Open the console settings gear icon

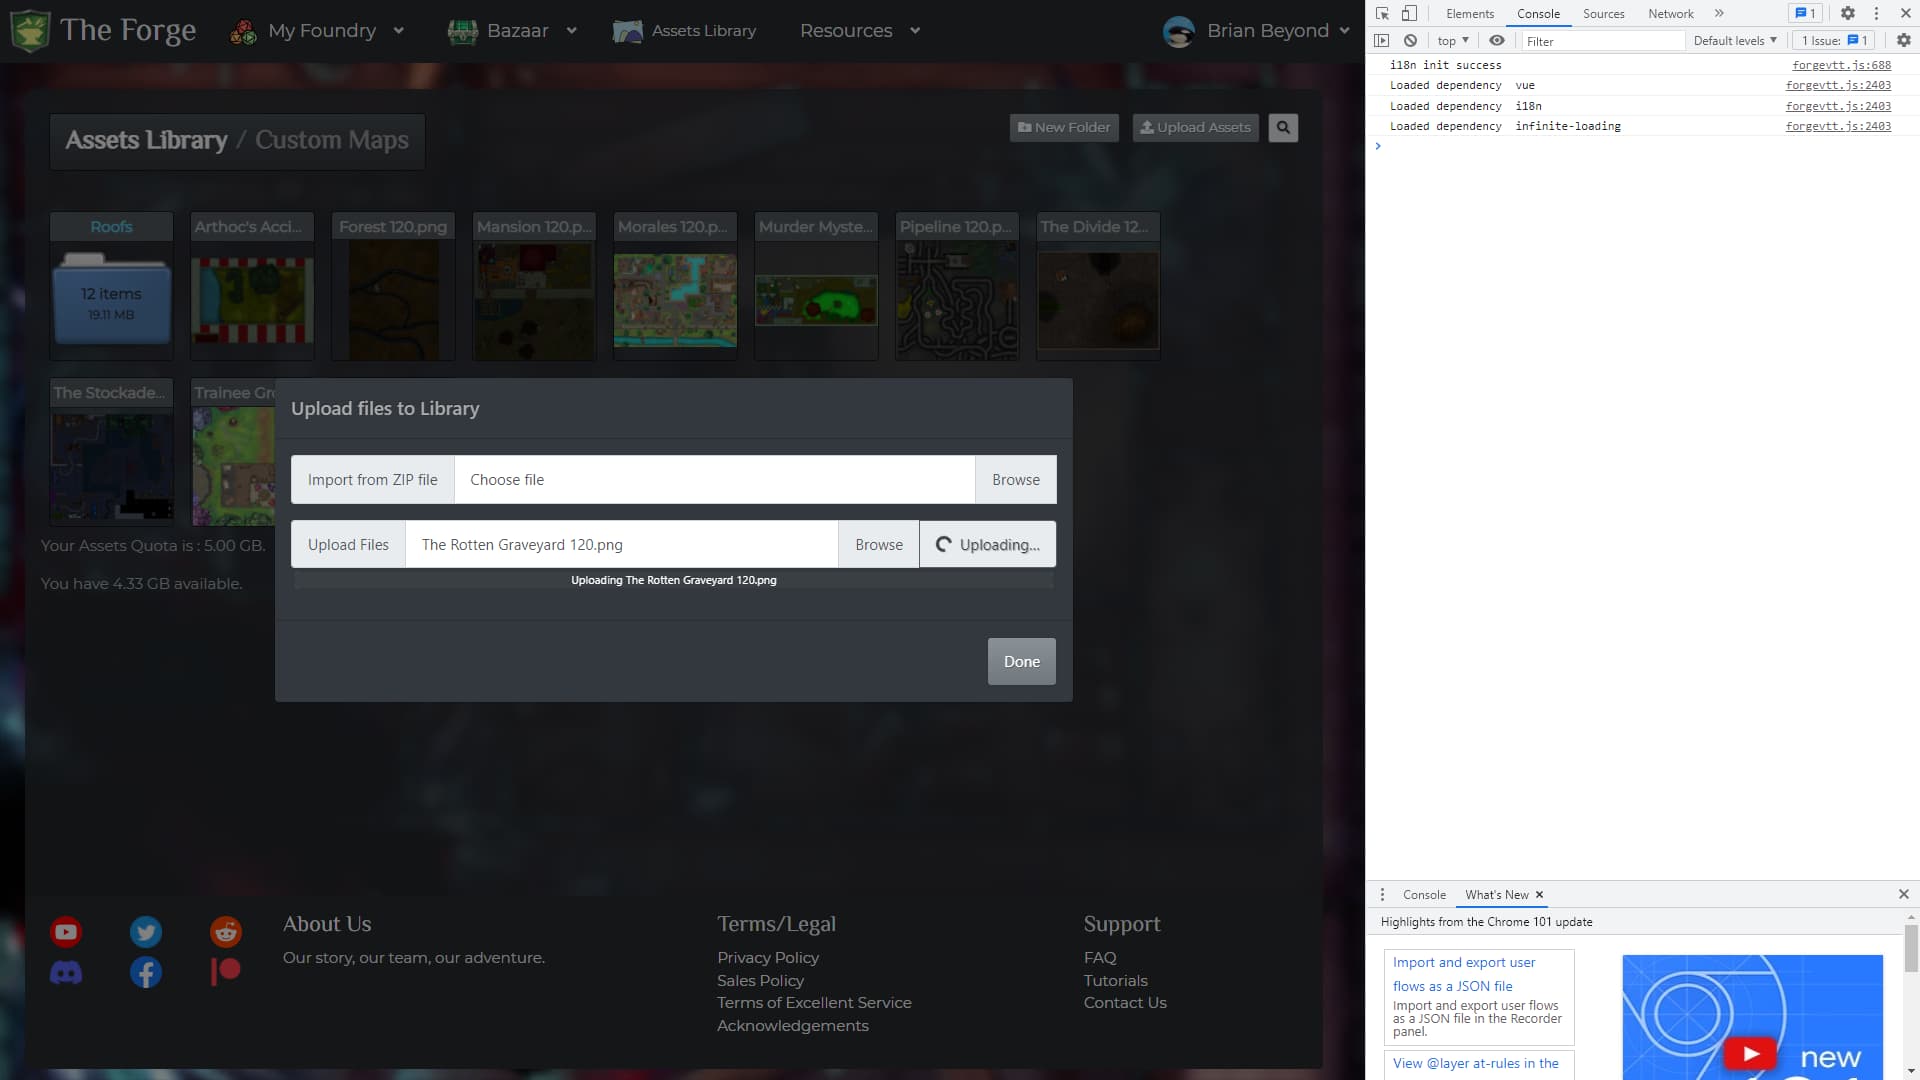1904,41
